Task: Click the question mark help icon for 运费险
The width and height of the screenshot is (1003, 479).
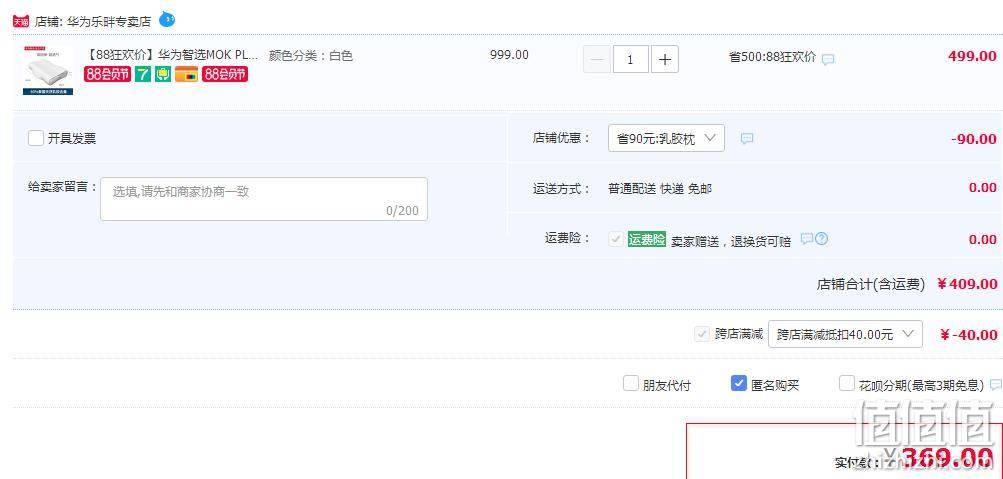Action: tap(822, 239)
